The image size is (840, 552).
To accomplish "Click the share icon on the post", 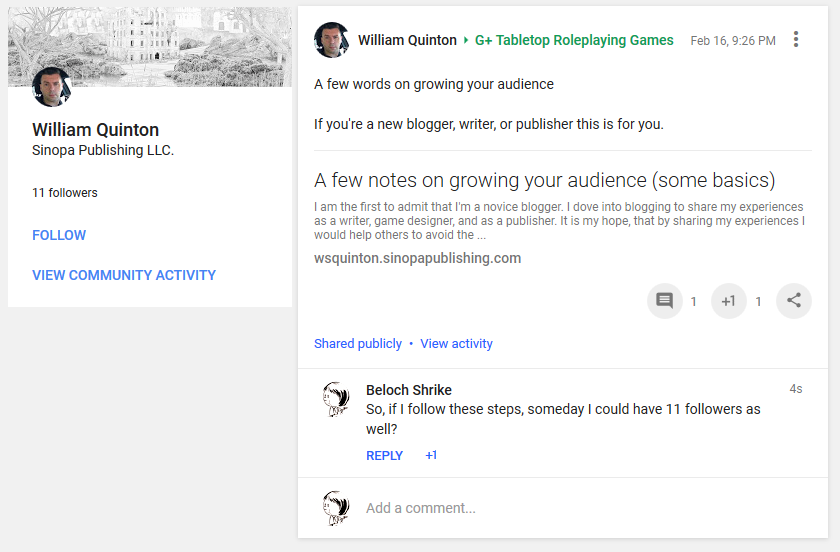I will point(793,301).
